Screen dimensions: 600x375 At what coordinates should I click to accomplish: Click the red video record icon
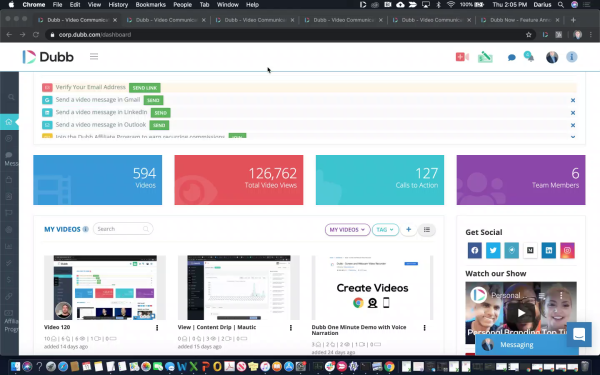pos(462,57)
